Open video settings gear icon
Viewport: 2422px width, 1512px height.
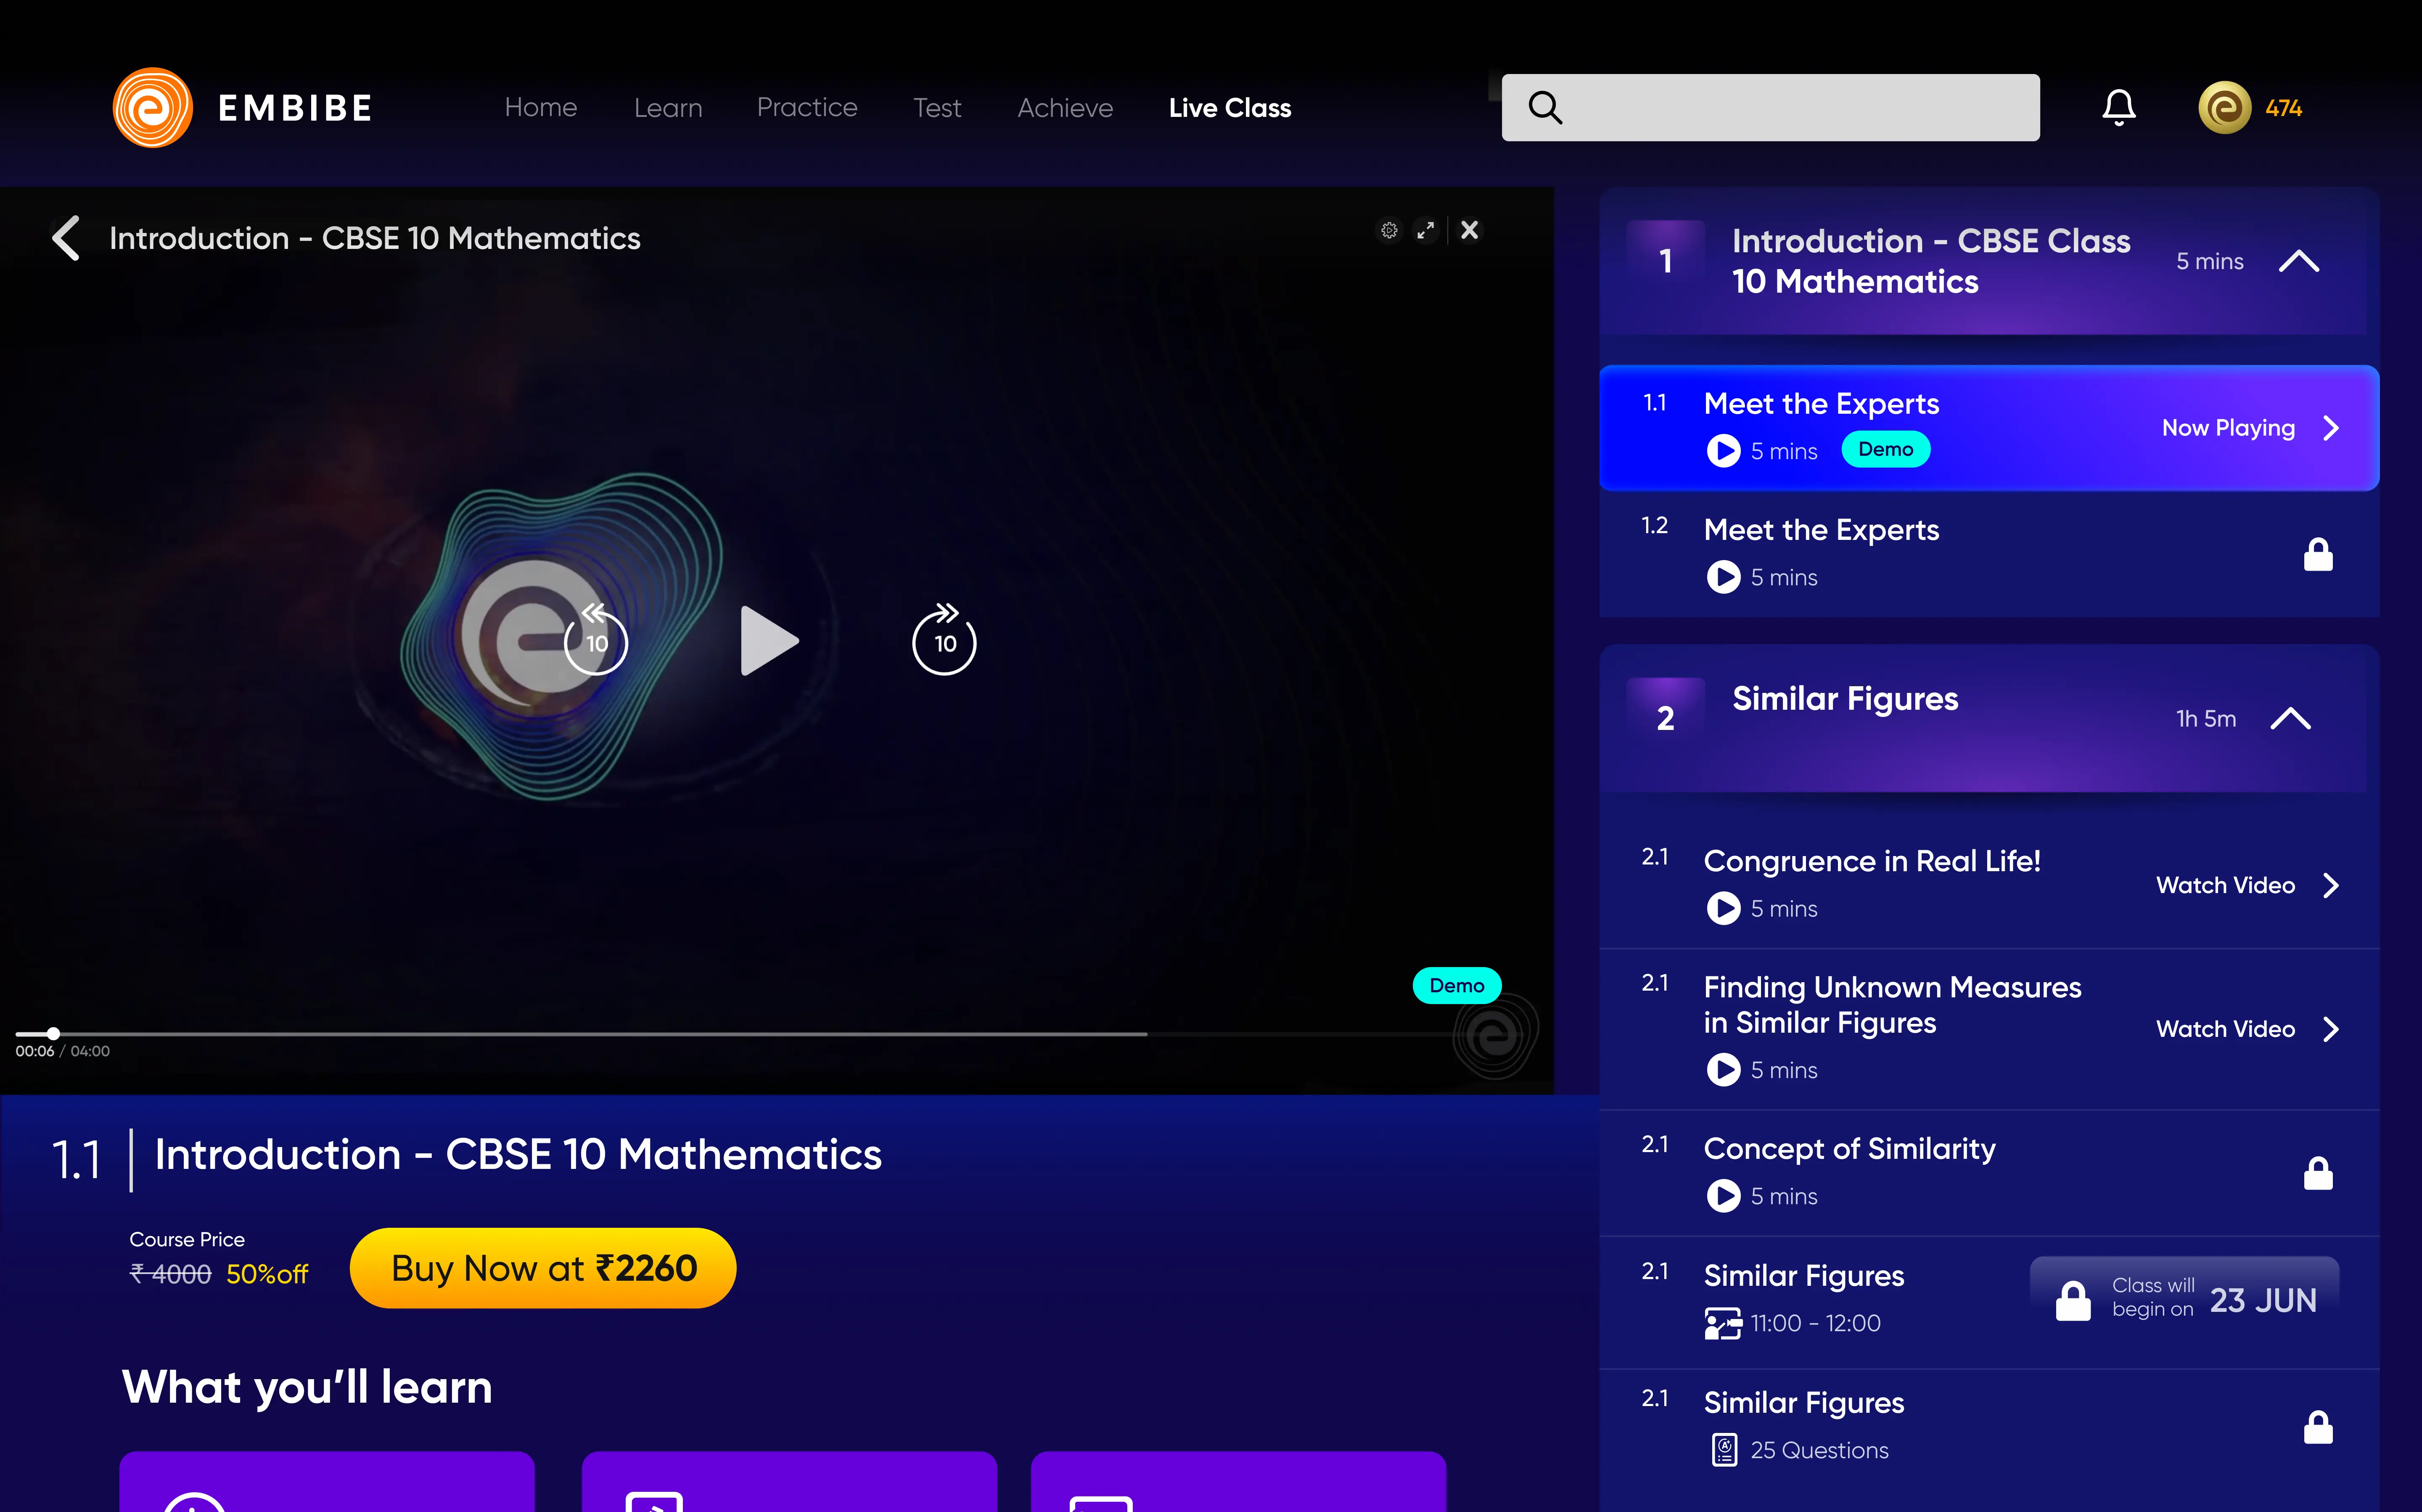tap(1389, 231)
